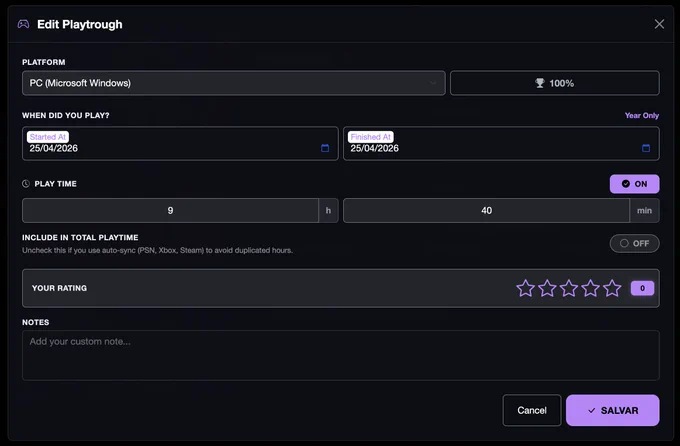680x446 pixels.
Task: Set rating to five stars
Action: 612,288
